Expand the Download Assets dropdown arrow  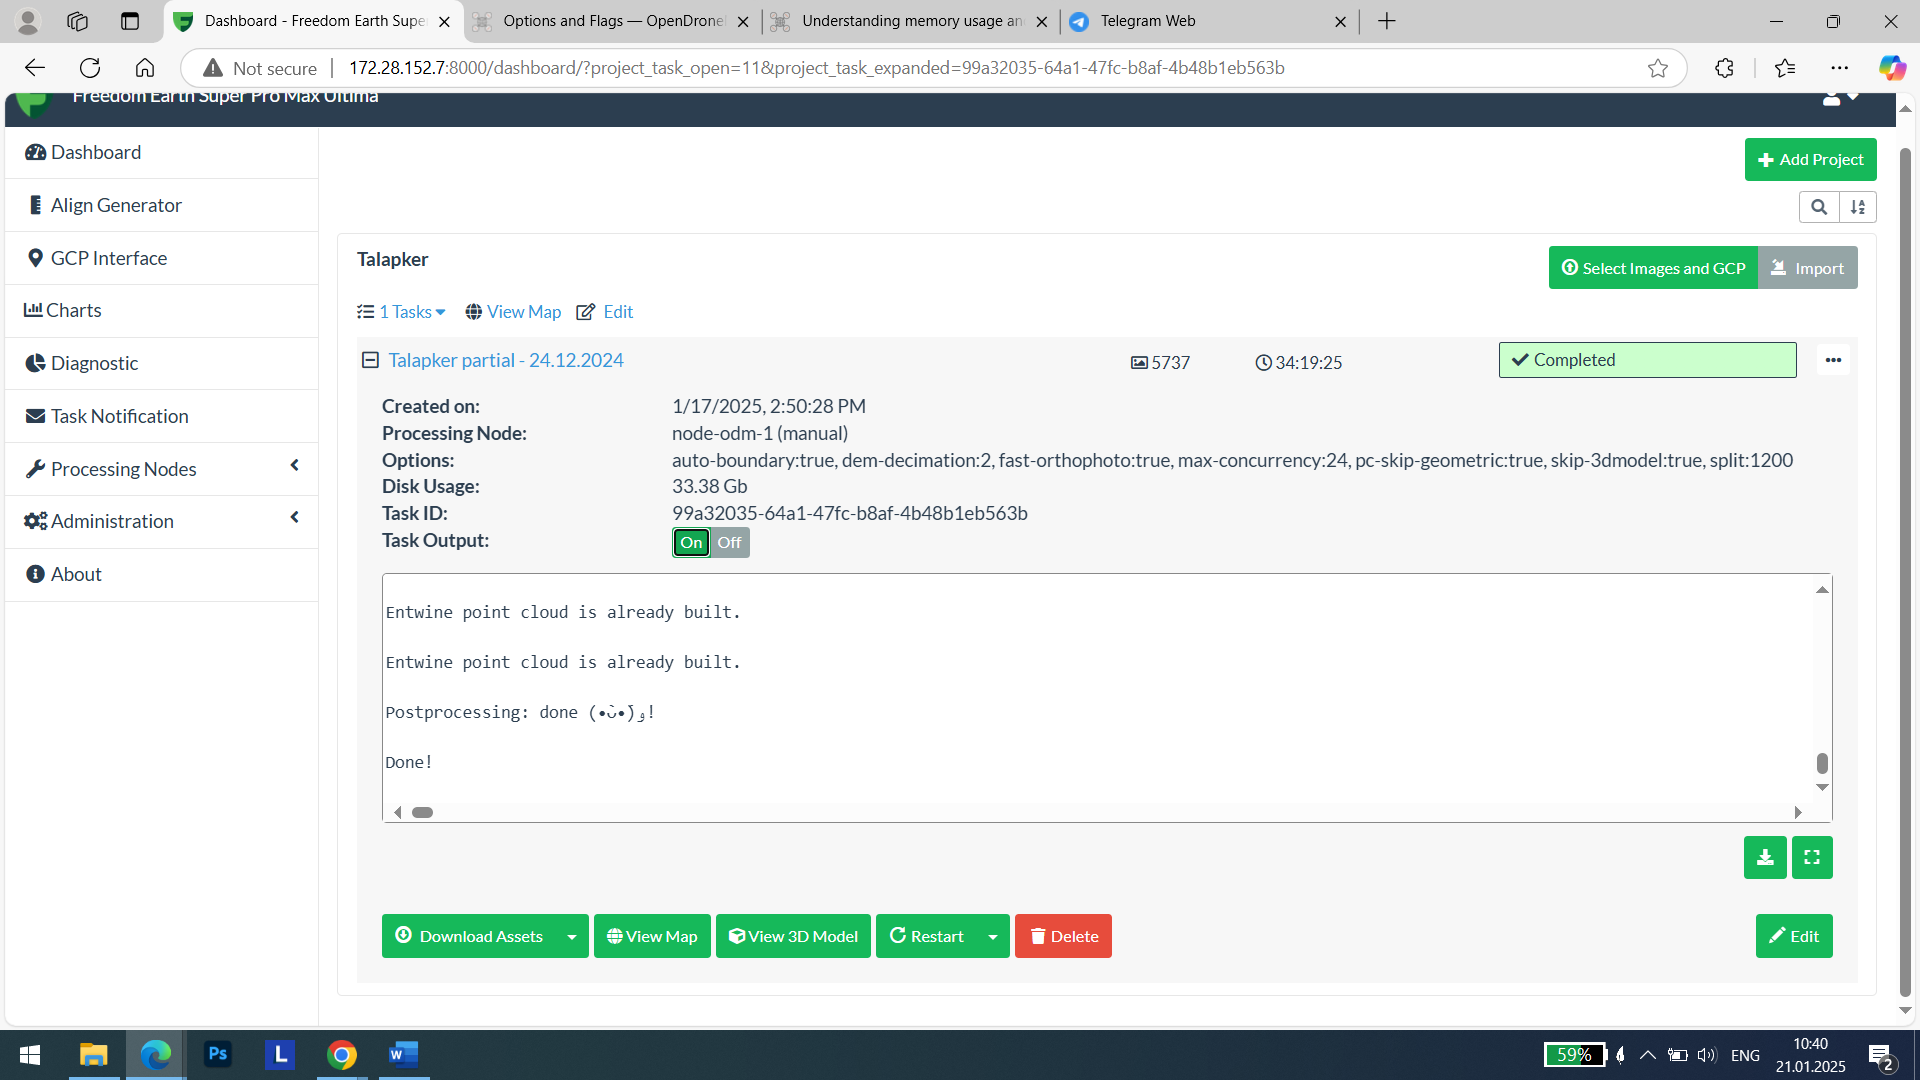(x=572, y=936)
